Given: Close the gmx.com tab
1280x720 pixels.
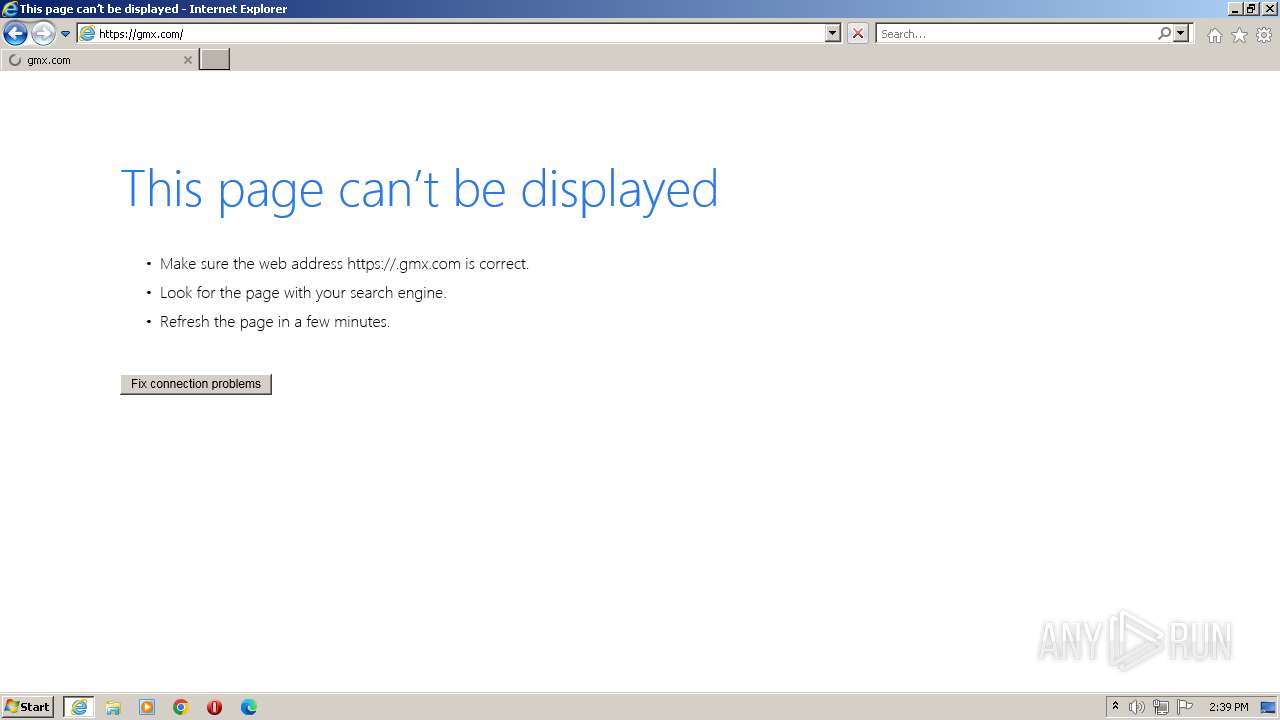Looking at the screenshot, I should [x=187, y=60].
